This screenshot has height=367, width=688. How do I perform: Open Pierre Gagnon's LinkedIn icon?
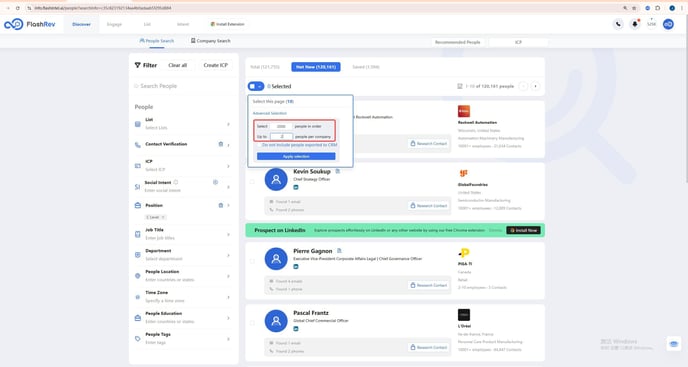(x=296, y=266)
